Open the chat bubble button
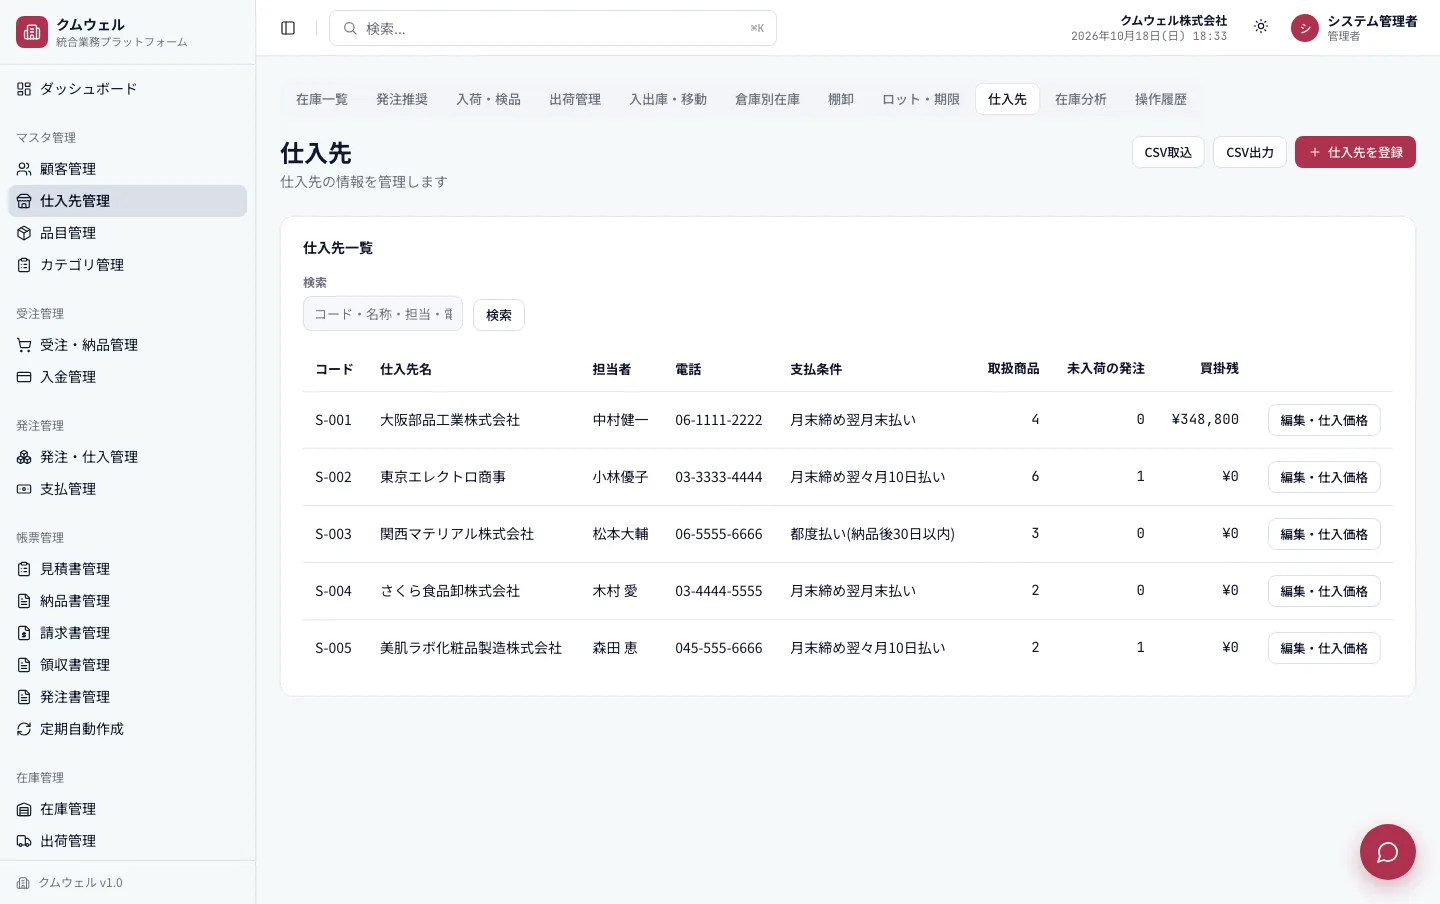The image size is (1440, 904). (1387, 852)
